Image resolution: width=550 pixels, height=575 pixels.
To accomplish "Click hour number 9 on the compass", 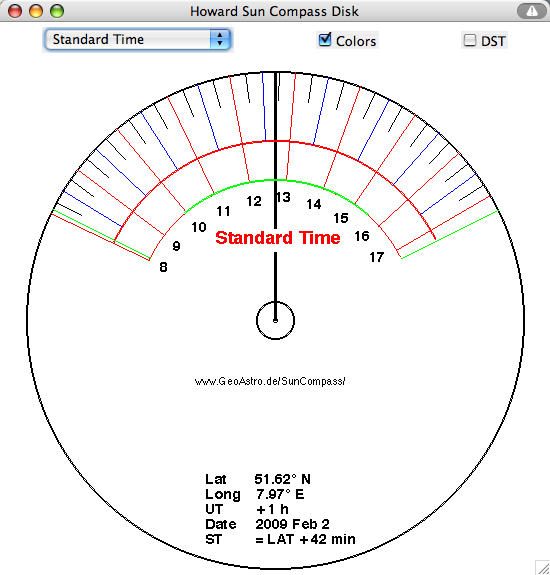I will click(x=176, y=246).
